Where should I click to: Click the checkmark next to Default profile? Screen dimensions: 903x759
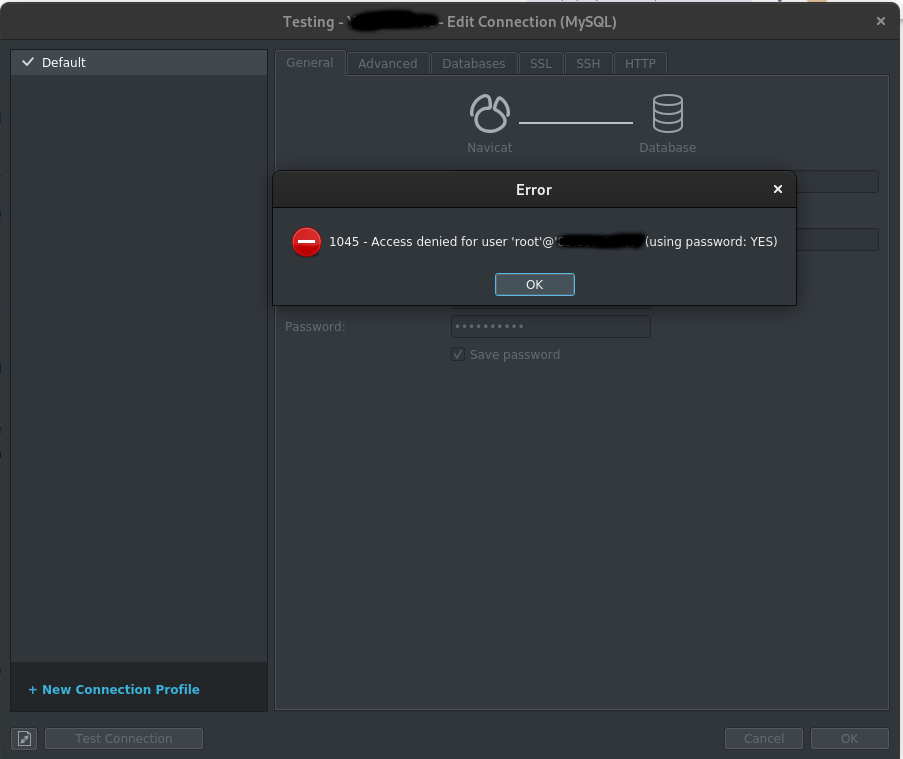28,62
